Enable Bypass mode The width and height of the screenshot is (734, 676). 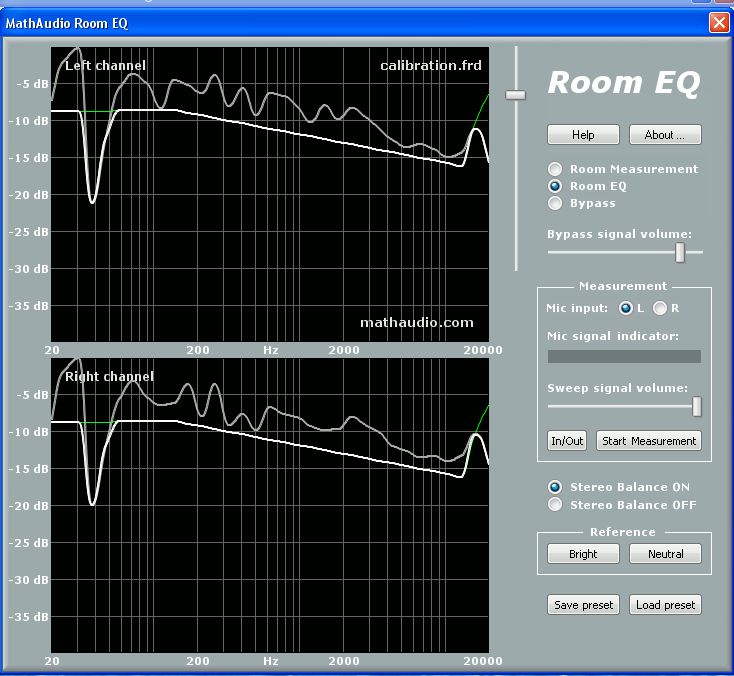click(556, 203)
